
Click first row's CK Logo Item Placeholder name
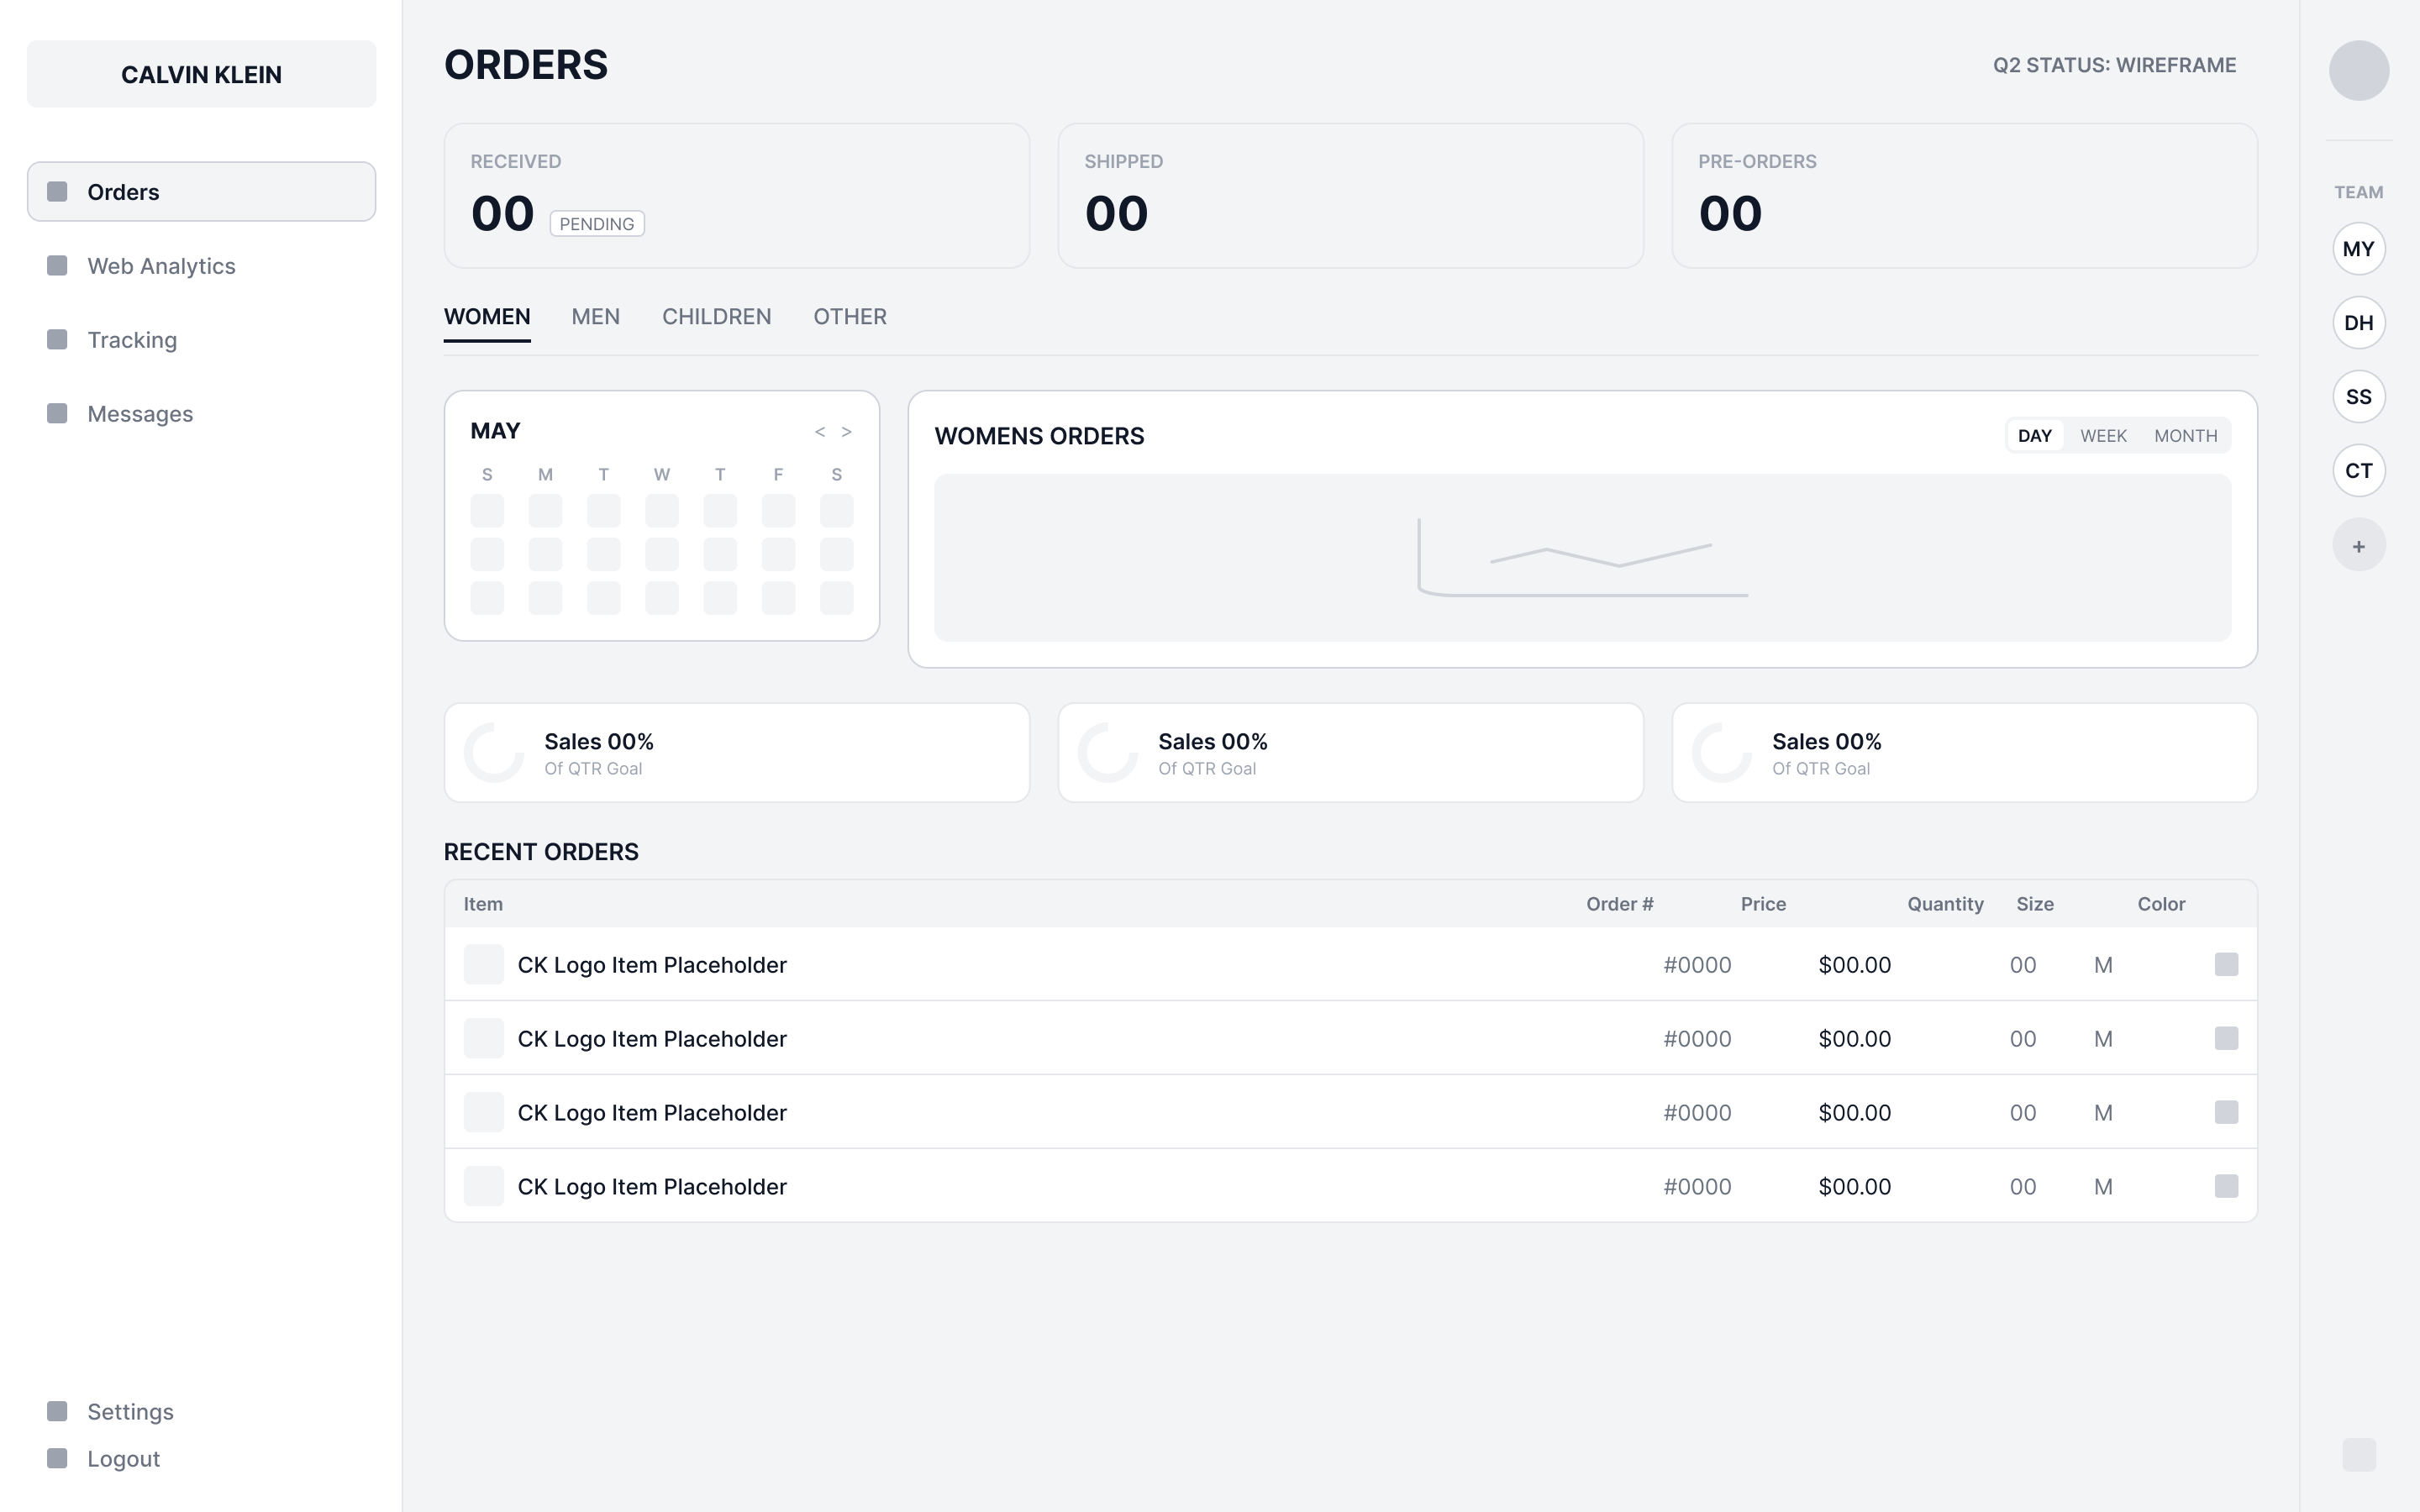[x=652, y=965]
